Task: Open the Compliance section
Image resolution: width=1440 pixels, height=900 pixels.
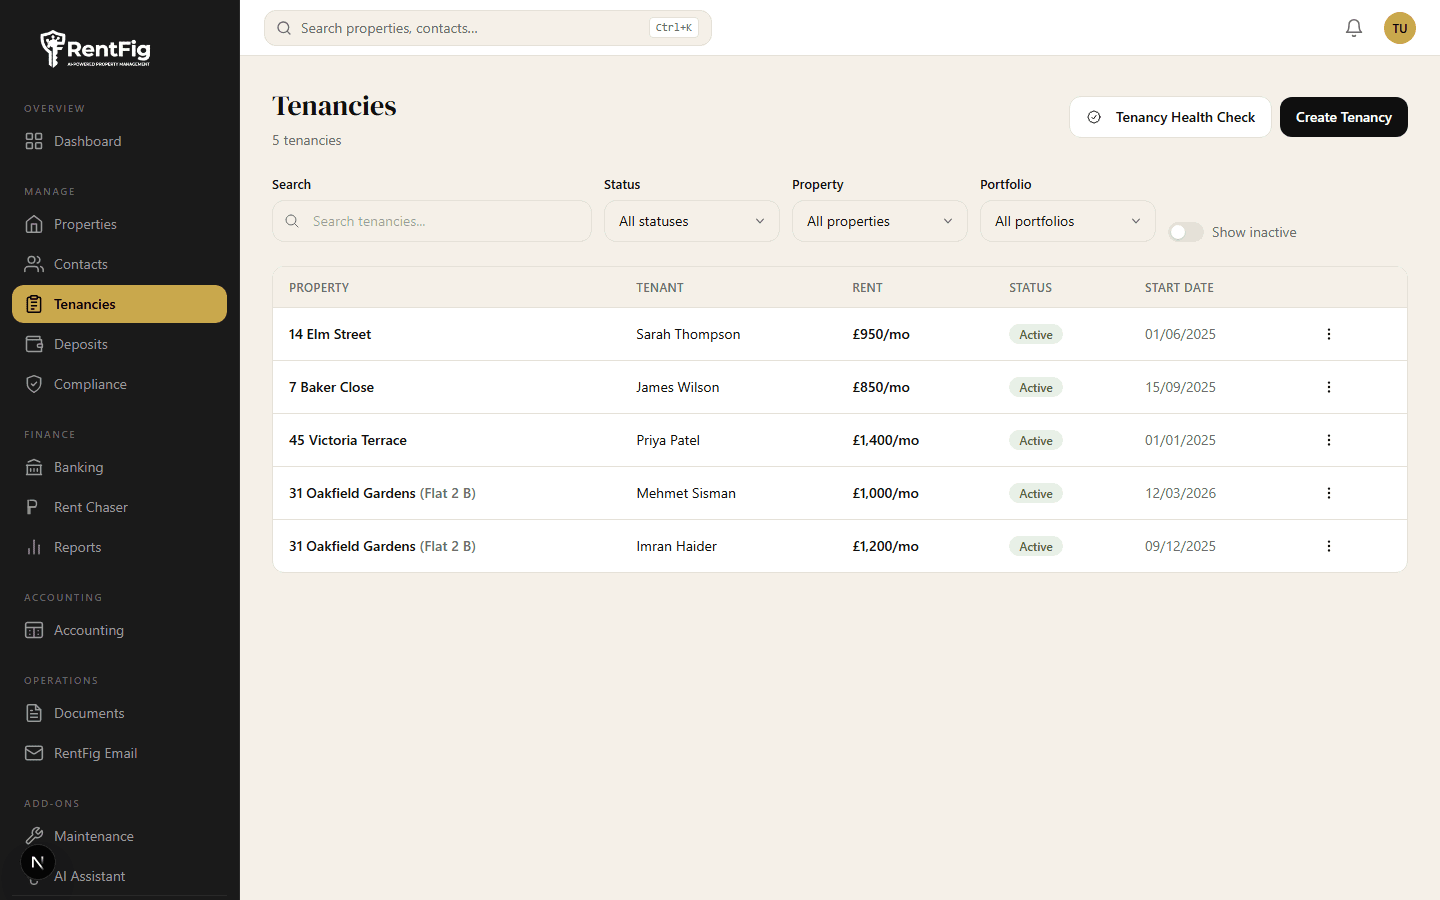Action: click(x=90, y=384)
